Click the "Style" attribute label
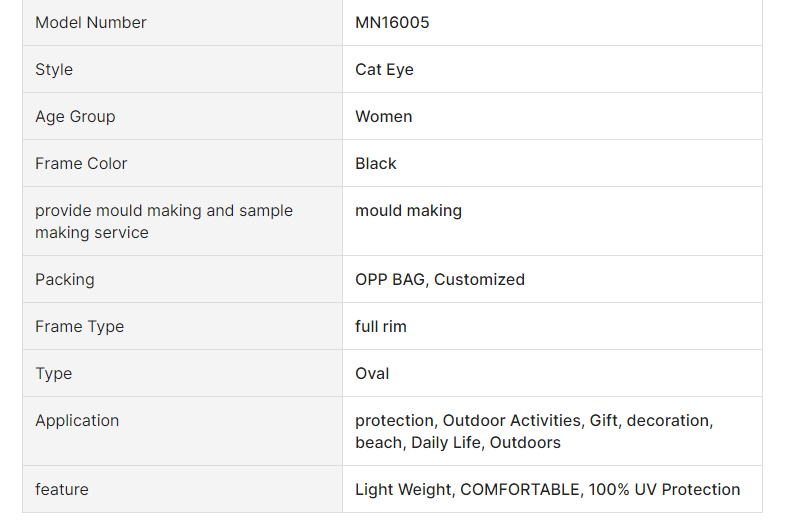The height and width of the screenshot is (530, 792). click(x=54, y=69)
